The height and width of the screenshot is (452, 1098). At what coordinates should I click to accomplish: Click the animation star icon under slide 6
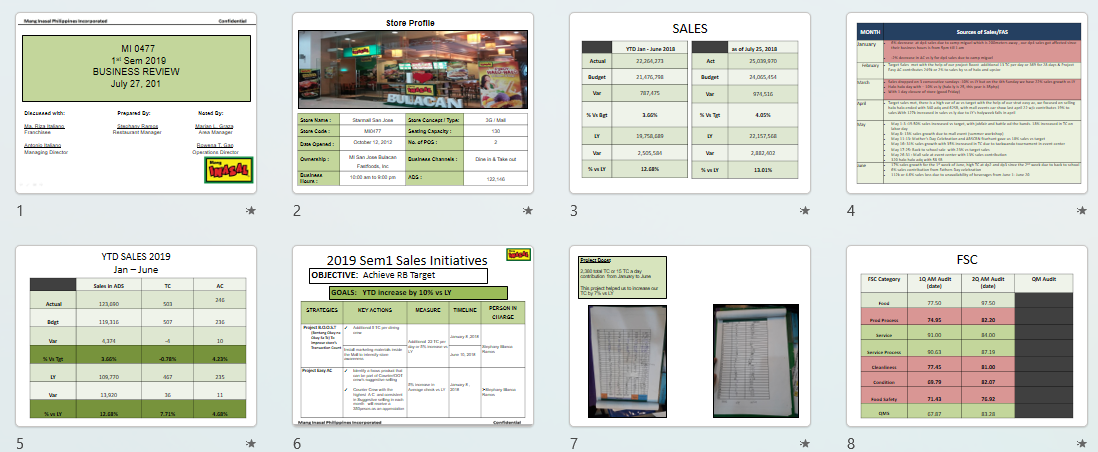[528, 443]
